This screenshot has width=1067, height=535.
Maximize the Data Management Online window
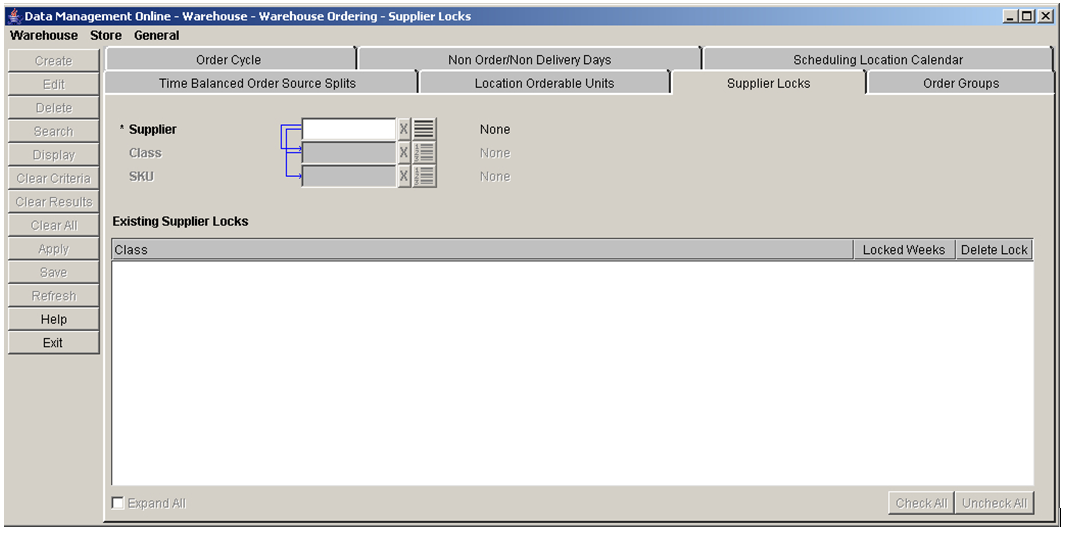1027,16
